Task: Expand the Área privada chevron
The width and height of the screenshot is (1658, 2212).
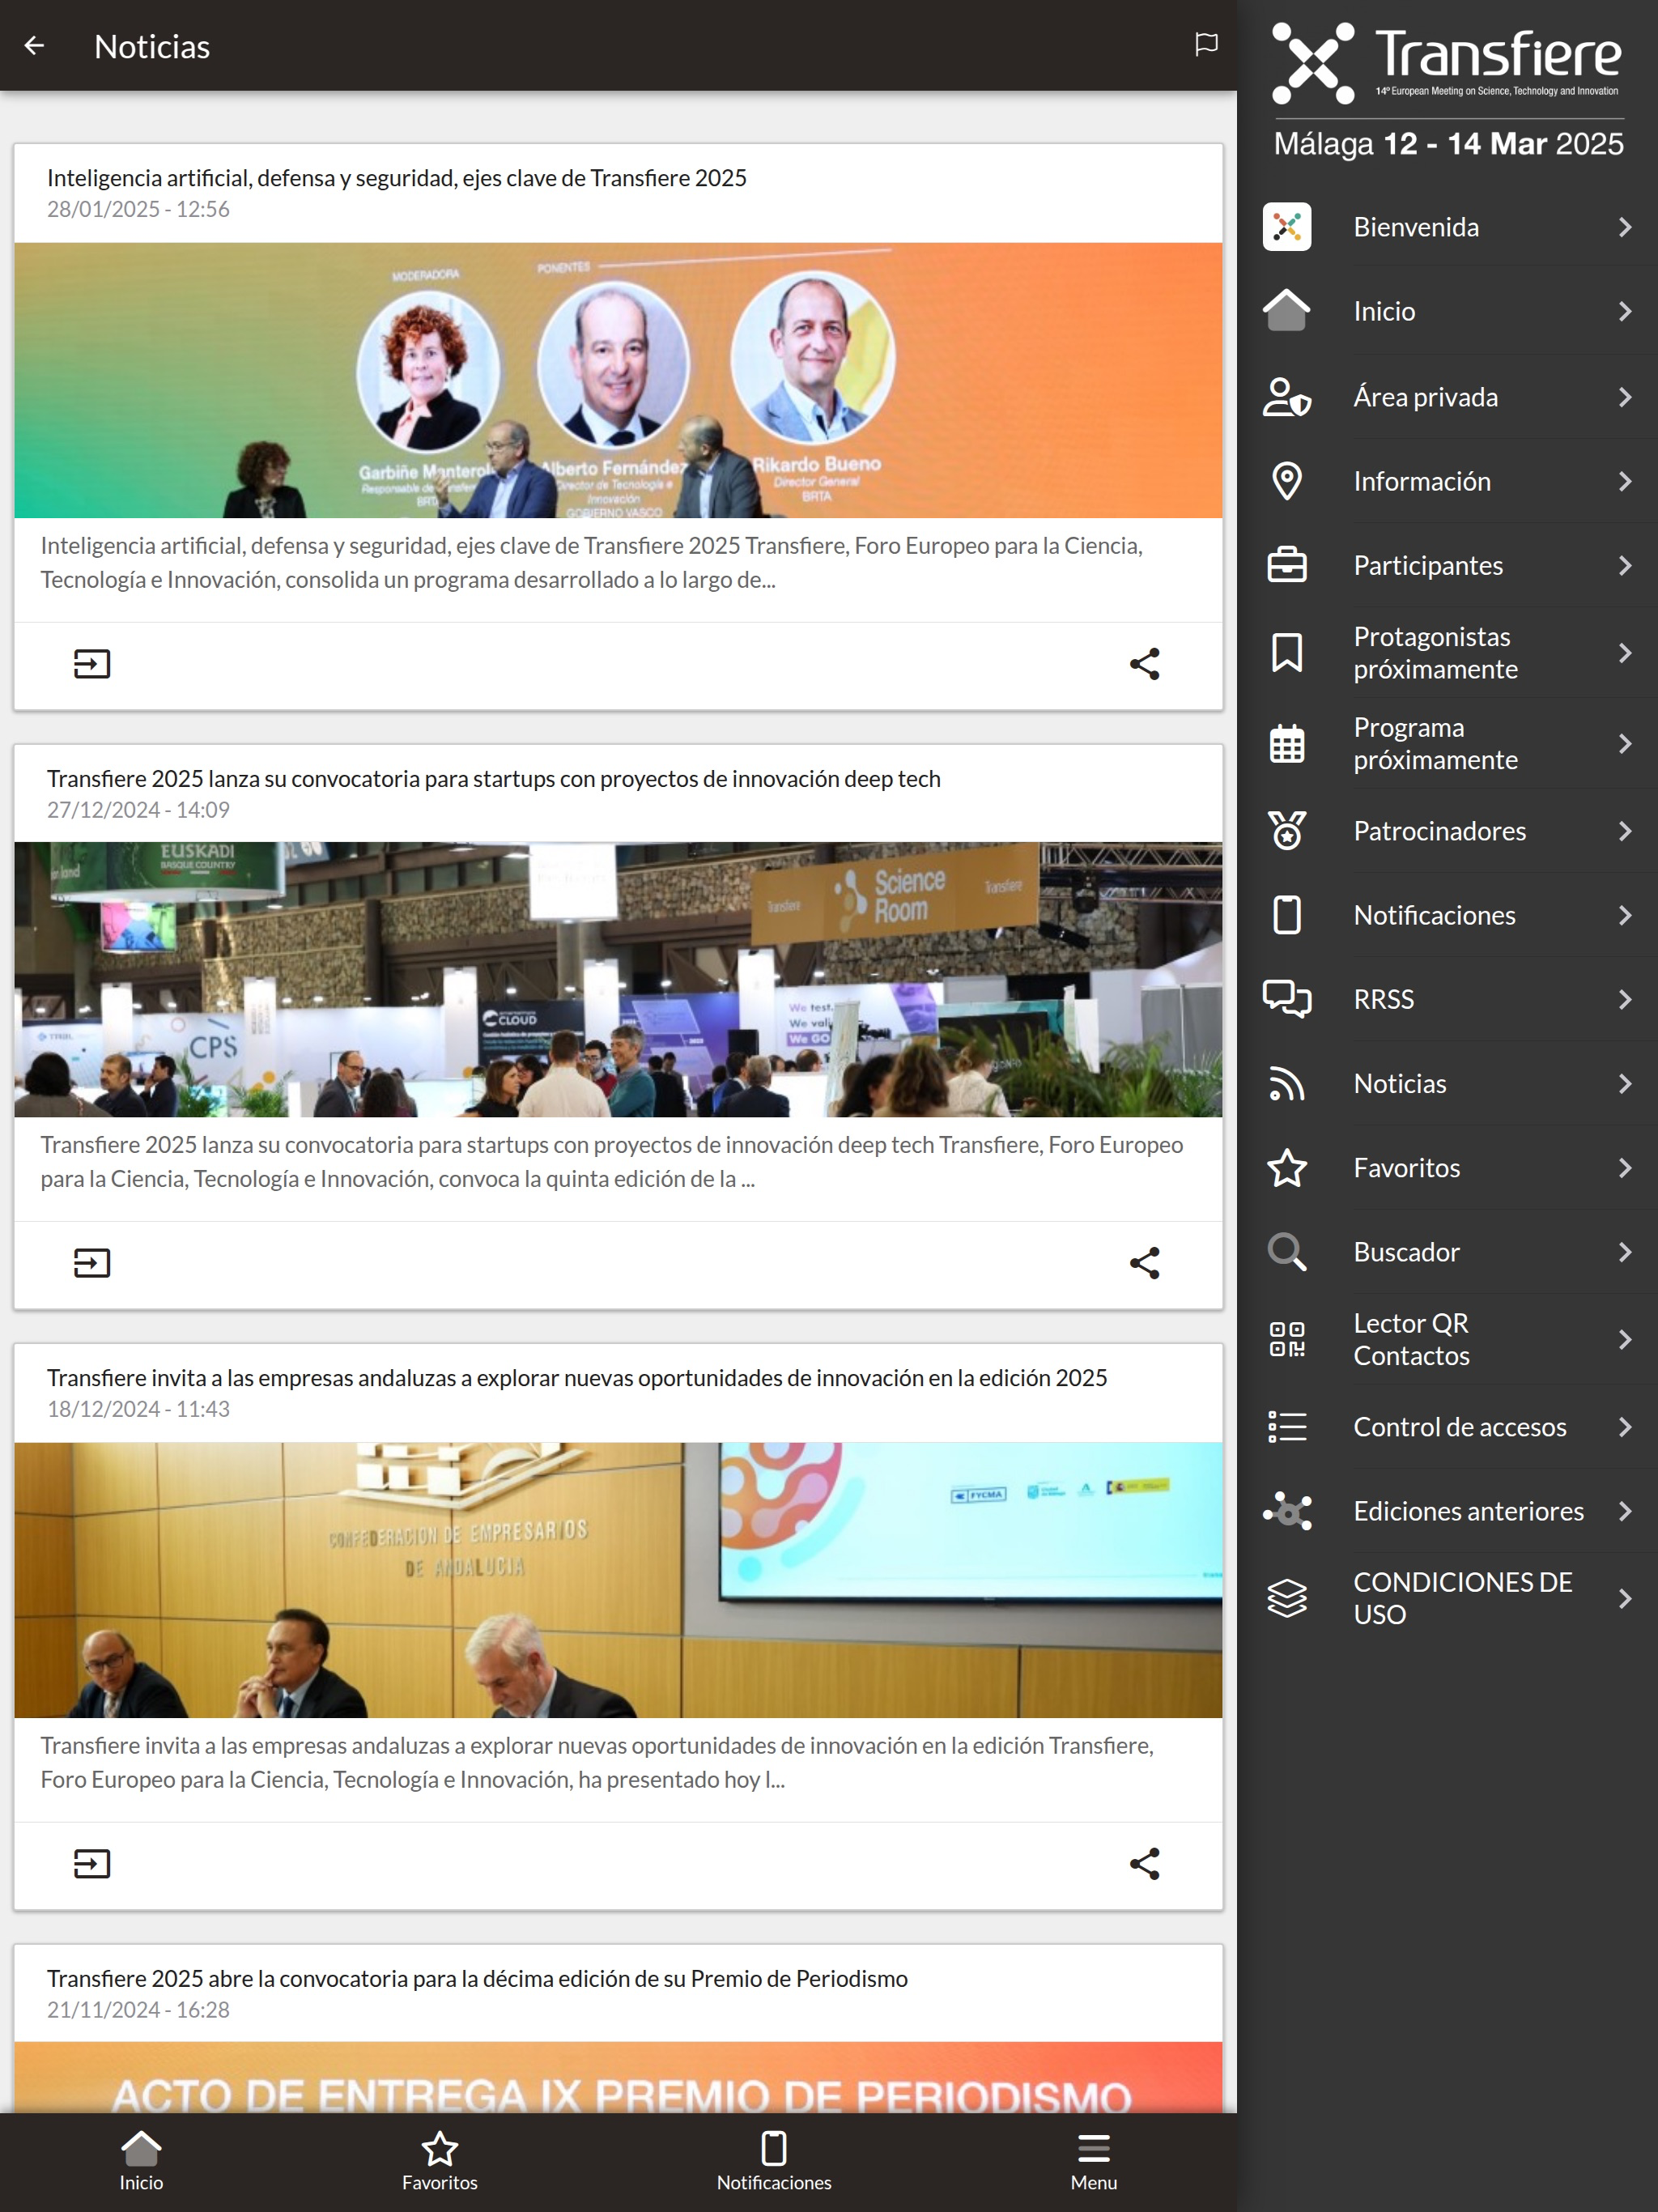Action: (1625, 397)
